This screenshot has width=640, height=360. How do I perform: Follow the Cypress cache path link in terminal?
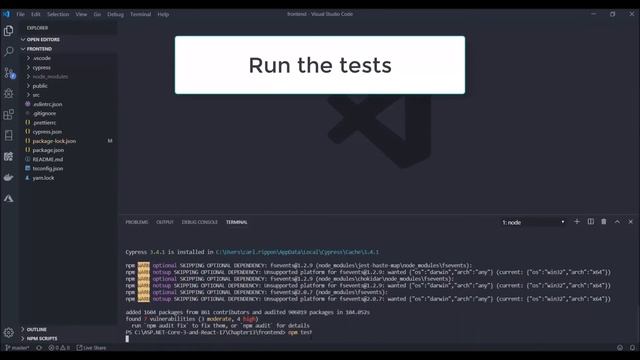297,252
